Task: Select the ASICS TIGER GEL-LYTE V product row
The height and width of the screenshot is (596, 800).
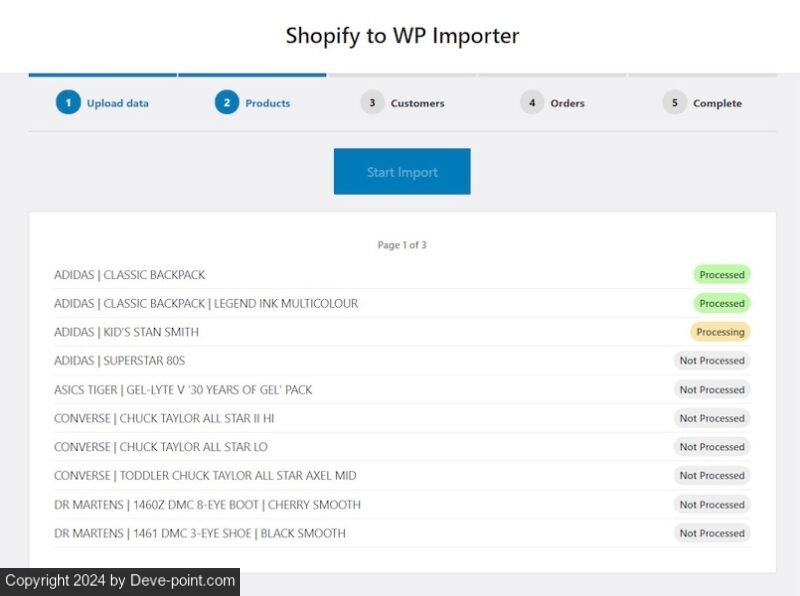Action: click(183, 390)
